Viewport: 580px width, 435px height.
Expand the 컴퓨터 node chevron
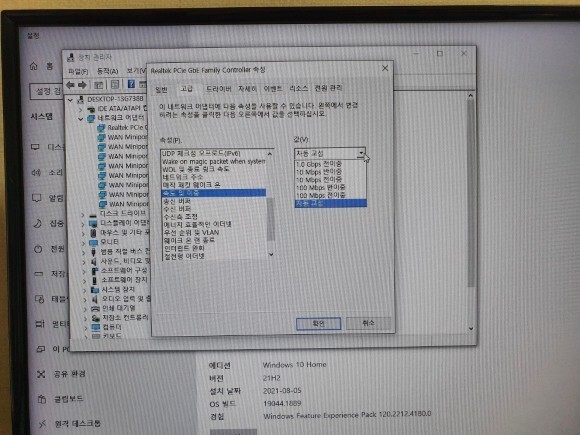coord(85,327)
